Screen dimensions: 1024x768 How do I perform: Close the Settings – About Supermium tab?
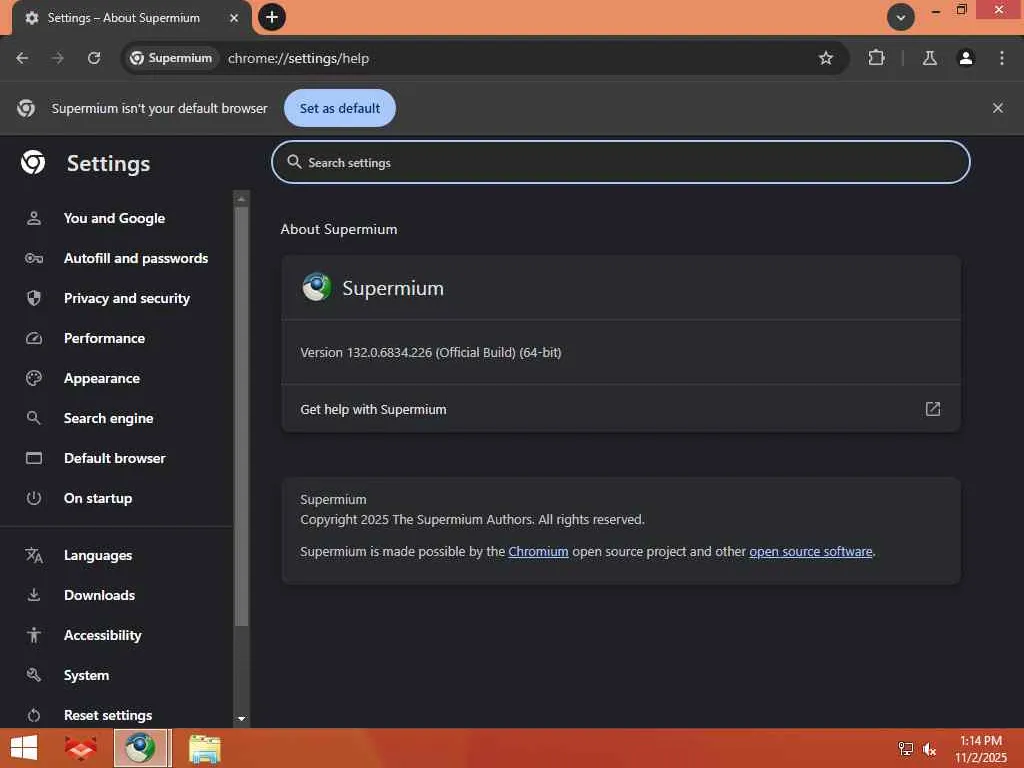tap(234, 18)
